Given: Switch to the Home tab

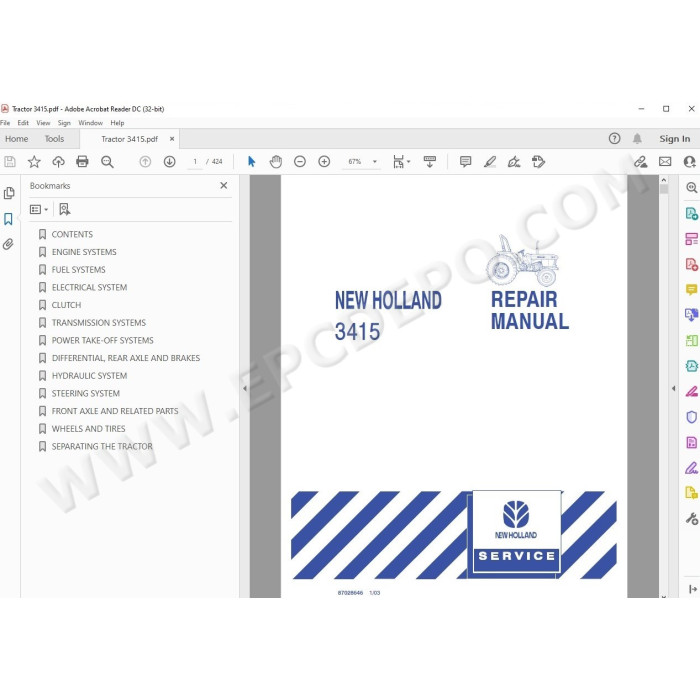Looking at the screenshot, I should pyautogui.click(x=17, y=139).
